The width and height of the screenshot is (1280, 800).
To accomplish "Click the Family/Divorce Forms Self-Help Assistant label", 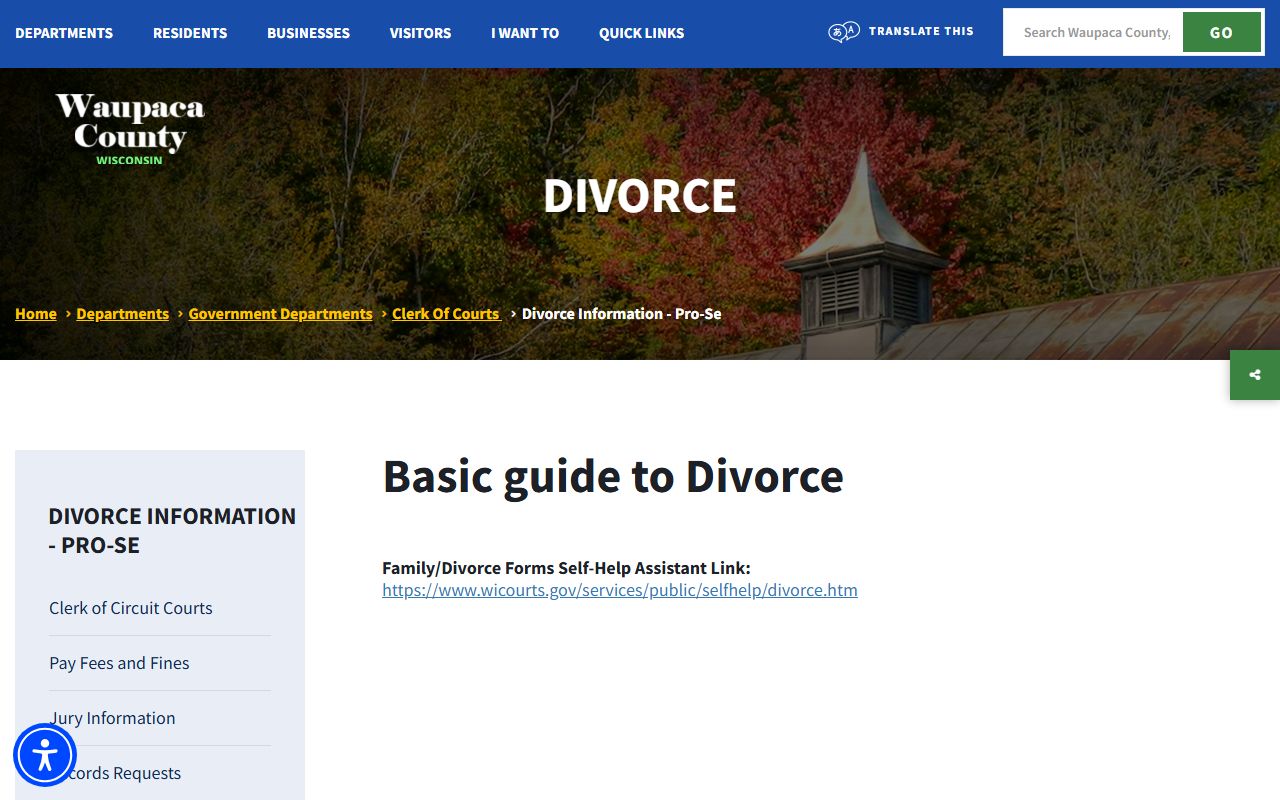I will point(566,568).
